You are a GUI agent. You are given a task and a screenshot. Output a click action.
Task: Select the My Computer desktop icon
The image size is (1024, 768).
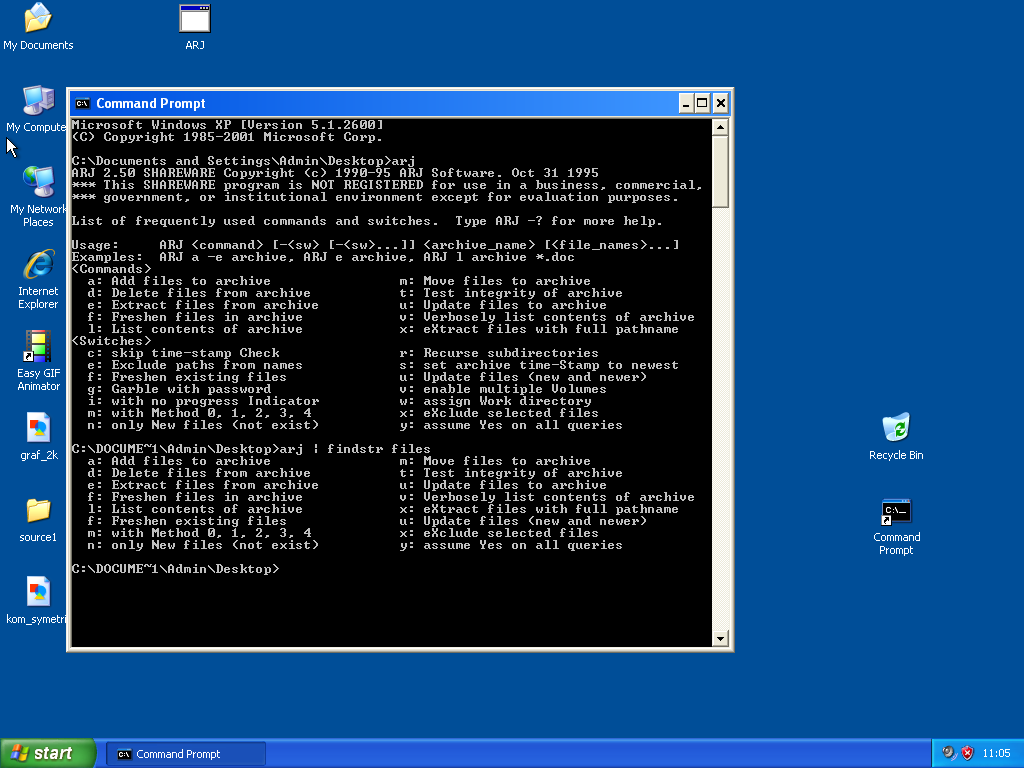tap(37, 109)
